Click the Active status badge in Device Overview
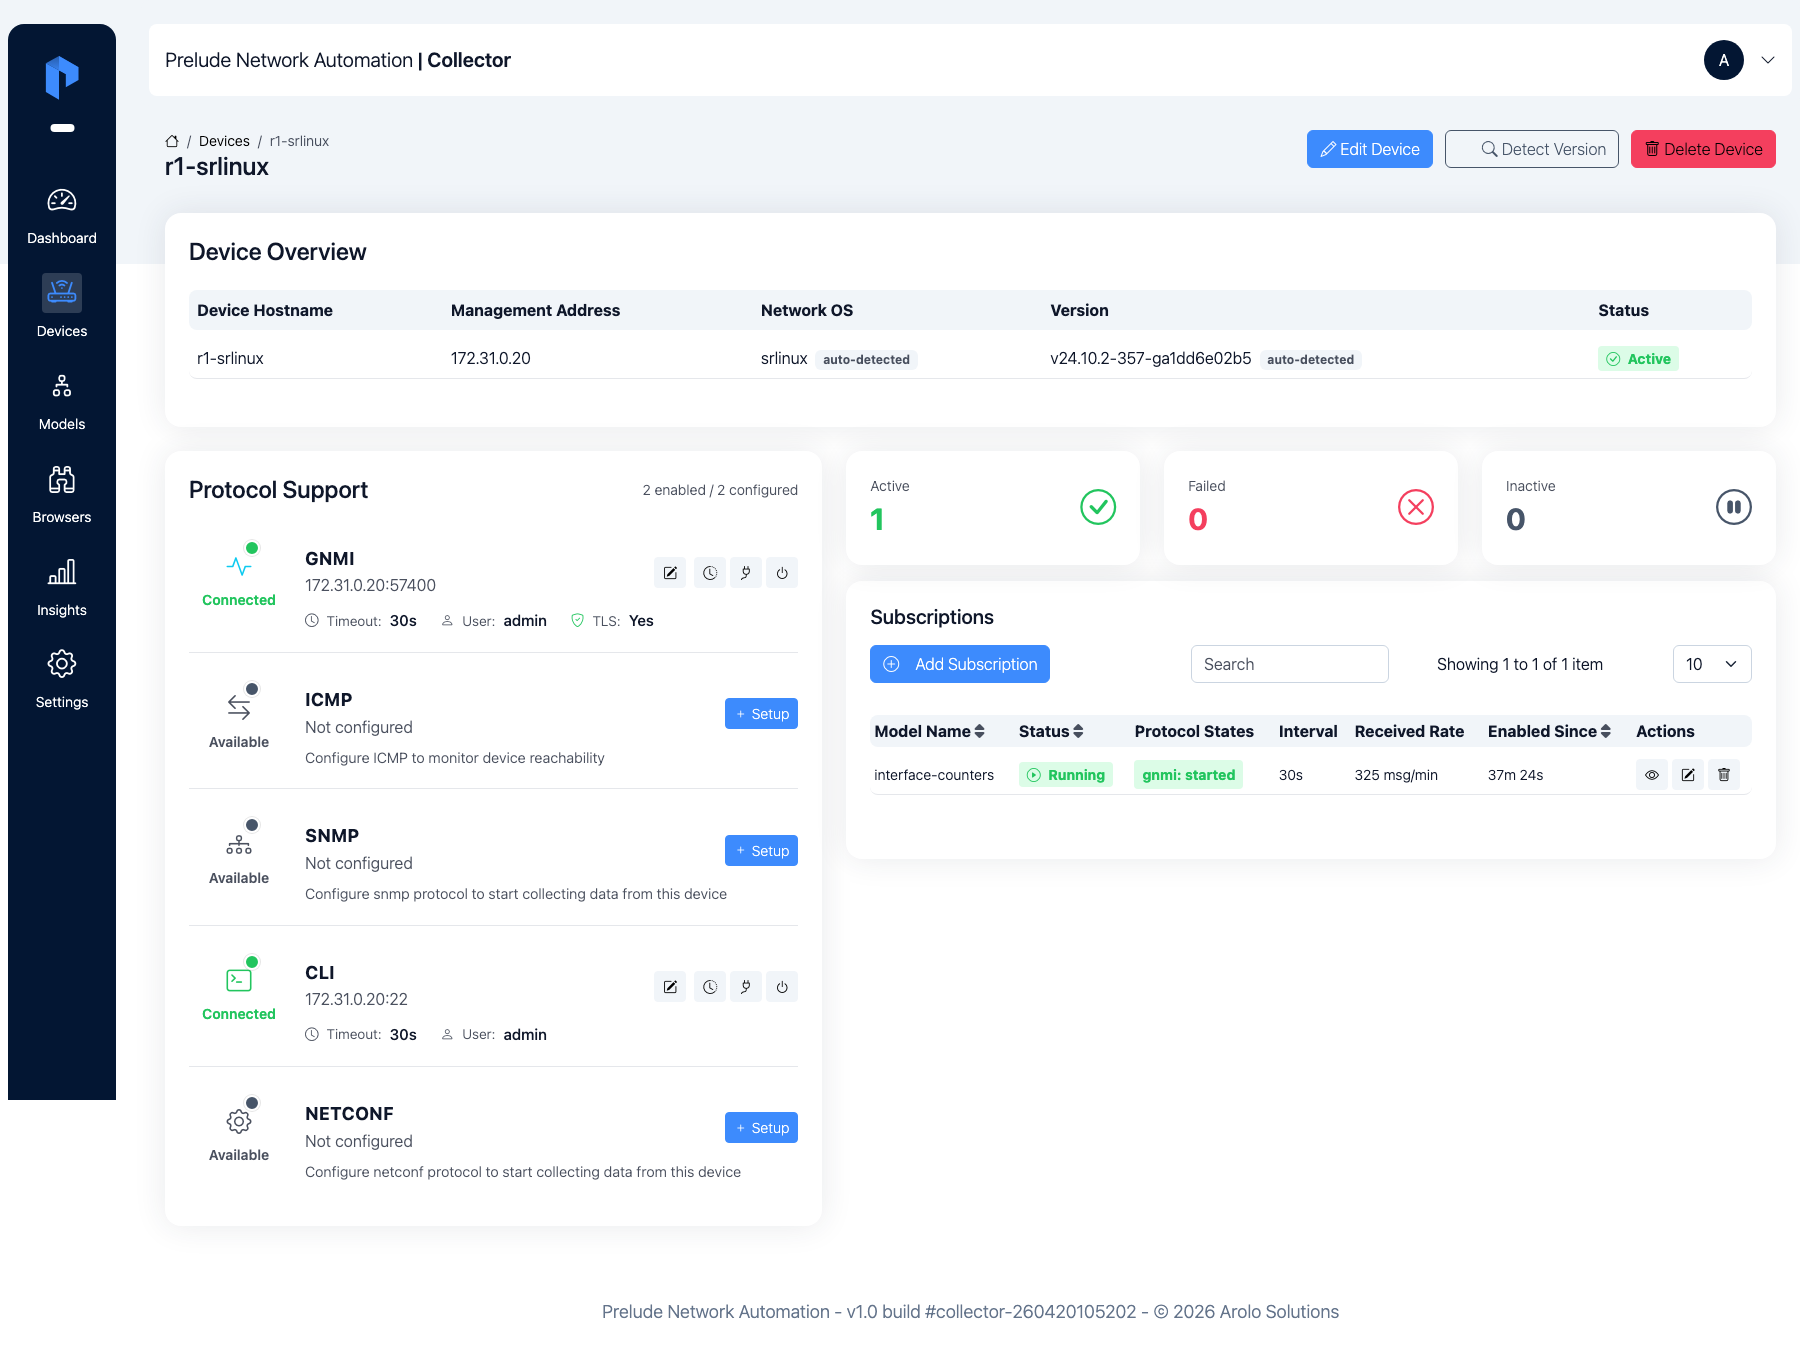 tap(1638, 359)
